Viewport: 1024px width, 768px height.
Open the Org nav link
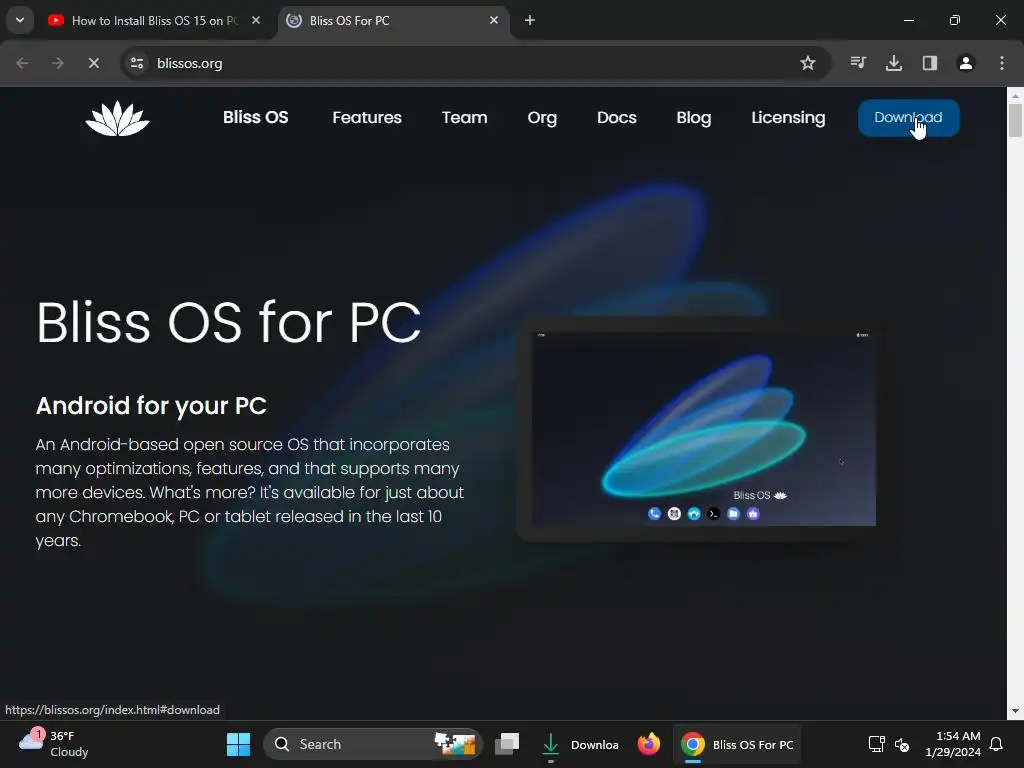(542, 118)
